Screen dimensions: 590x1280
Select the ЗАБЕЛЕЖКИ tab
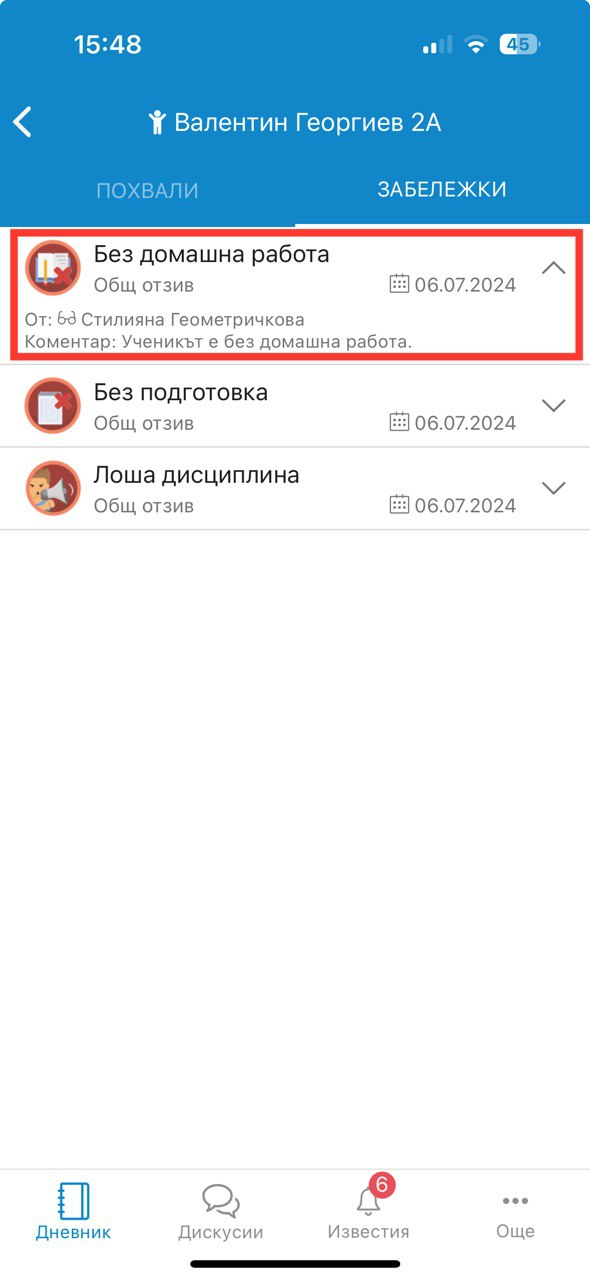442,189
